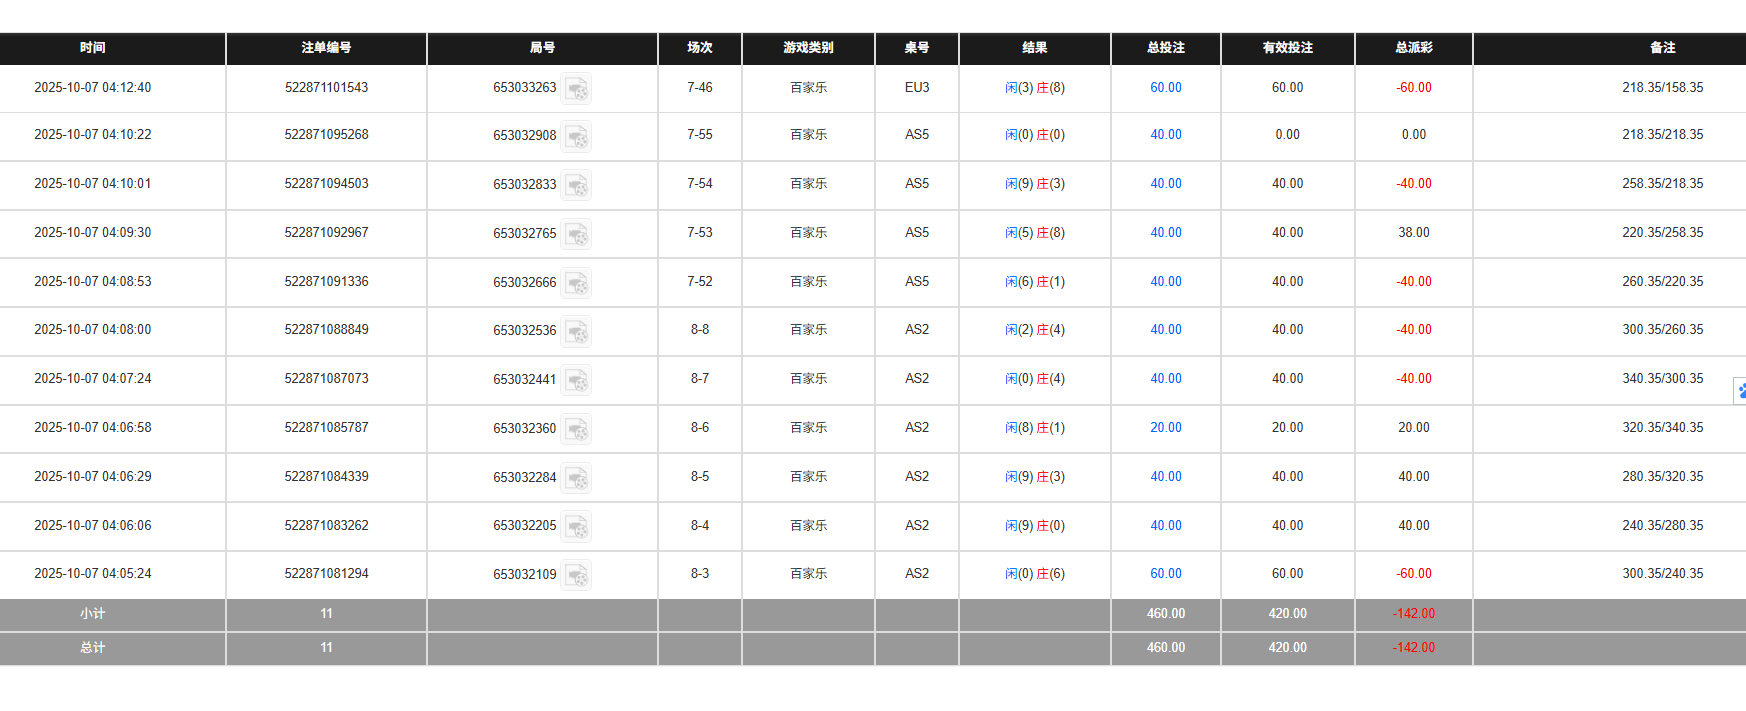1746x711 pixels.
Task: Click replay icon next to 653032765
Action: [576, 234]
